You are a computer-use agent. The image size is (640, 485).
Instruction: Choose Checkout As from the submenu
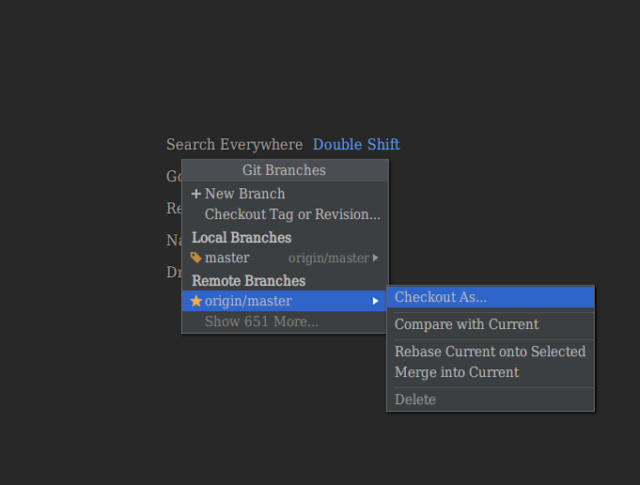tap(441, 297)
